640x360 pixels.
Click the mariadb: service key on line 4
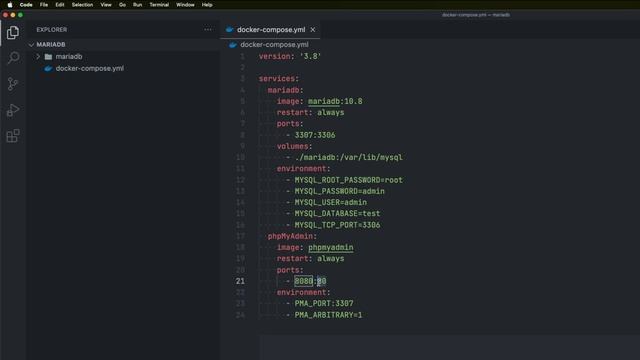[x=286, y=90]
